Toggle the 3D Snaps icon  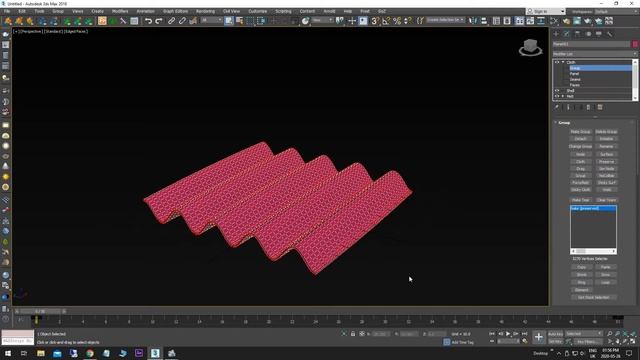point(375,21)
